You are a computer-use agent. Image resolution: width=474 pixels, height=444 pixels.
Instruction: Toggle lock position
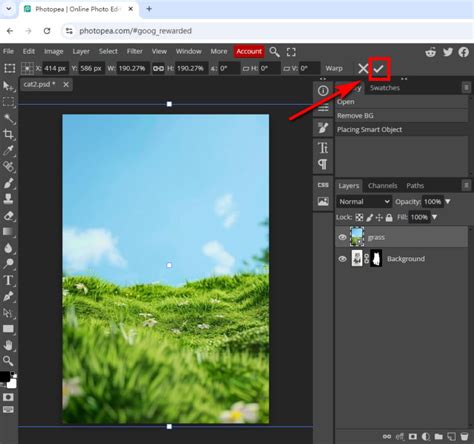click(379, 218)
